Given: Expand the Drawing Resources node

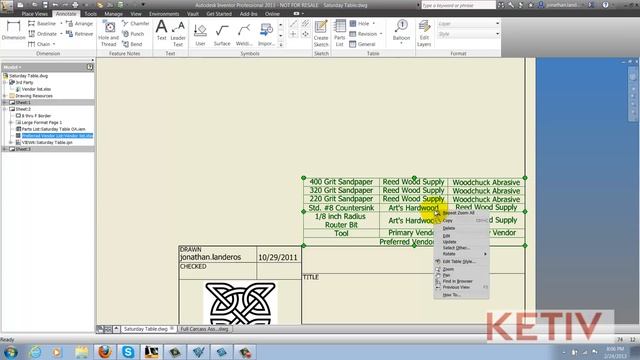Looking at the screenshot, I should [5, 96].
